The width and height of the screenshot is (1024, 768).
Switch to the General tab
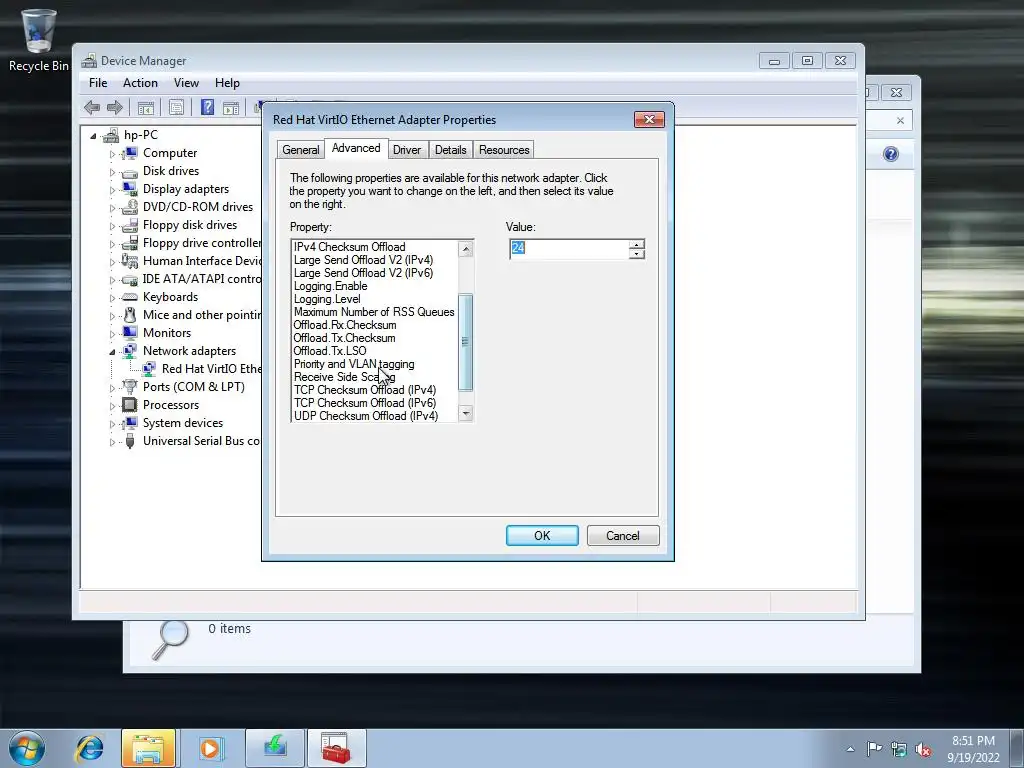[300, 150]
